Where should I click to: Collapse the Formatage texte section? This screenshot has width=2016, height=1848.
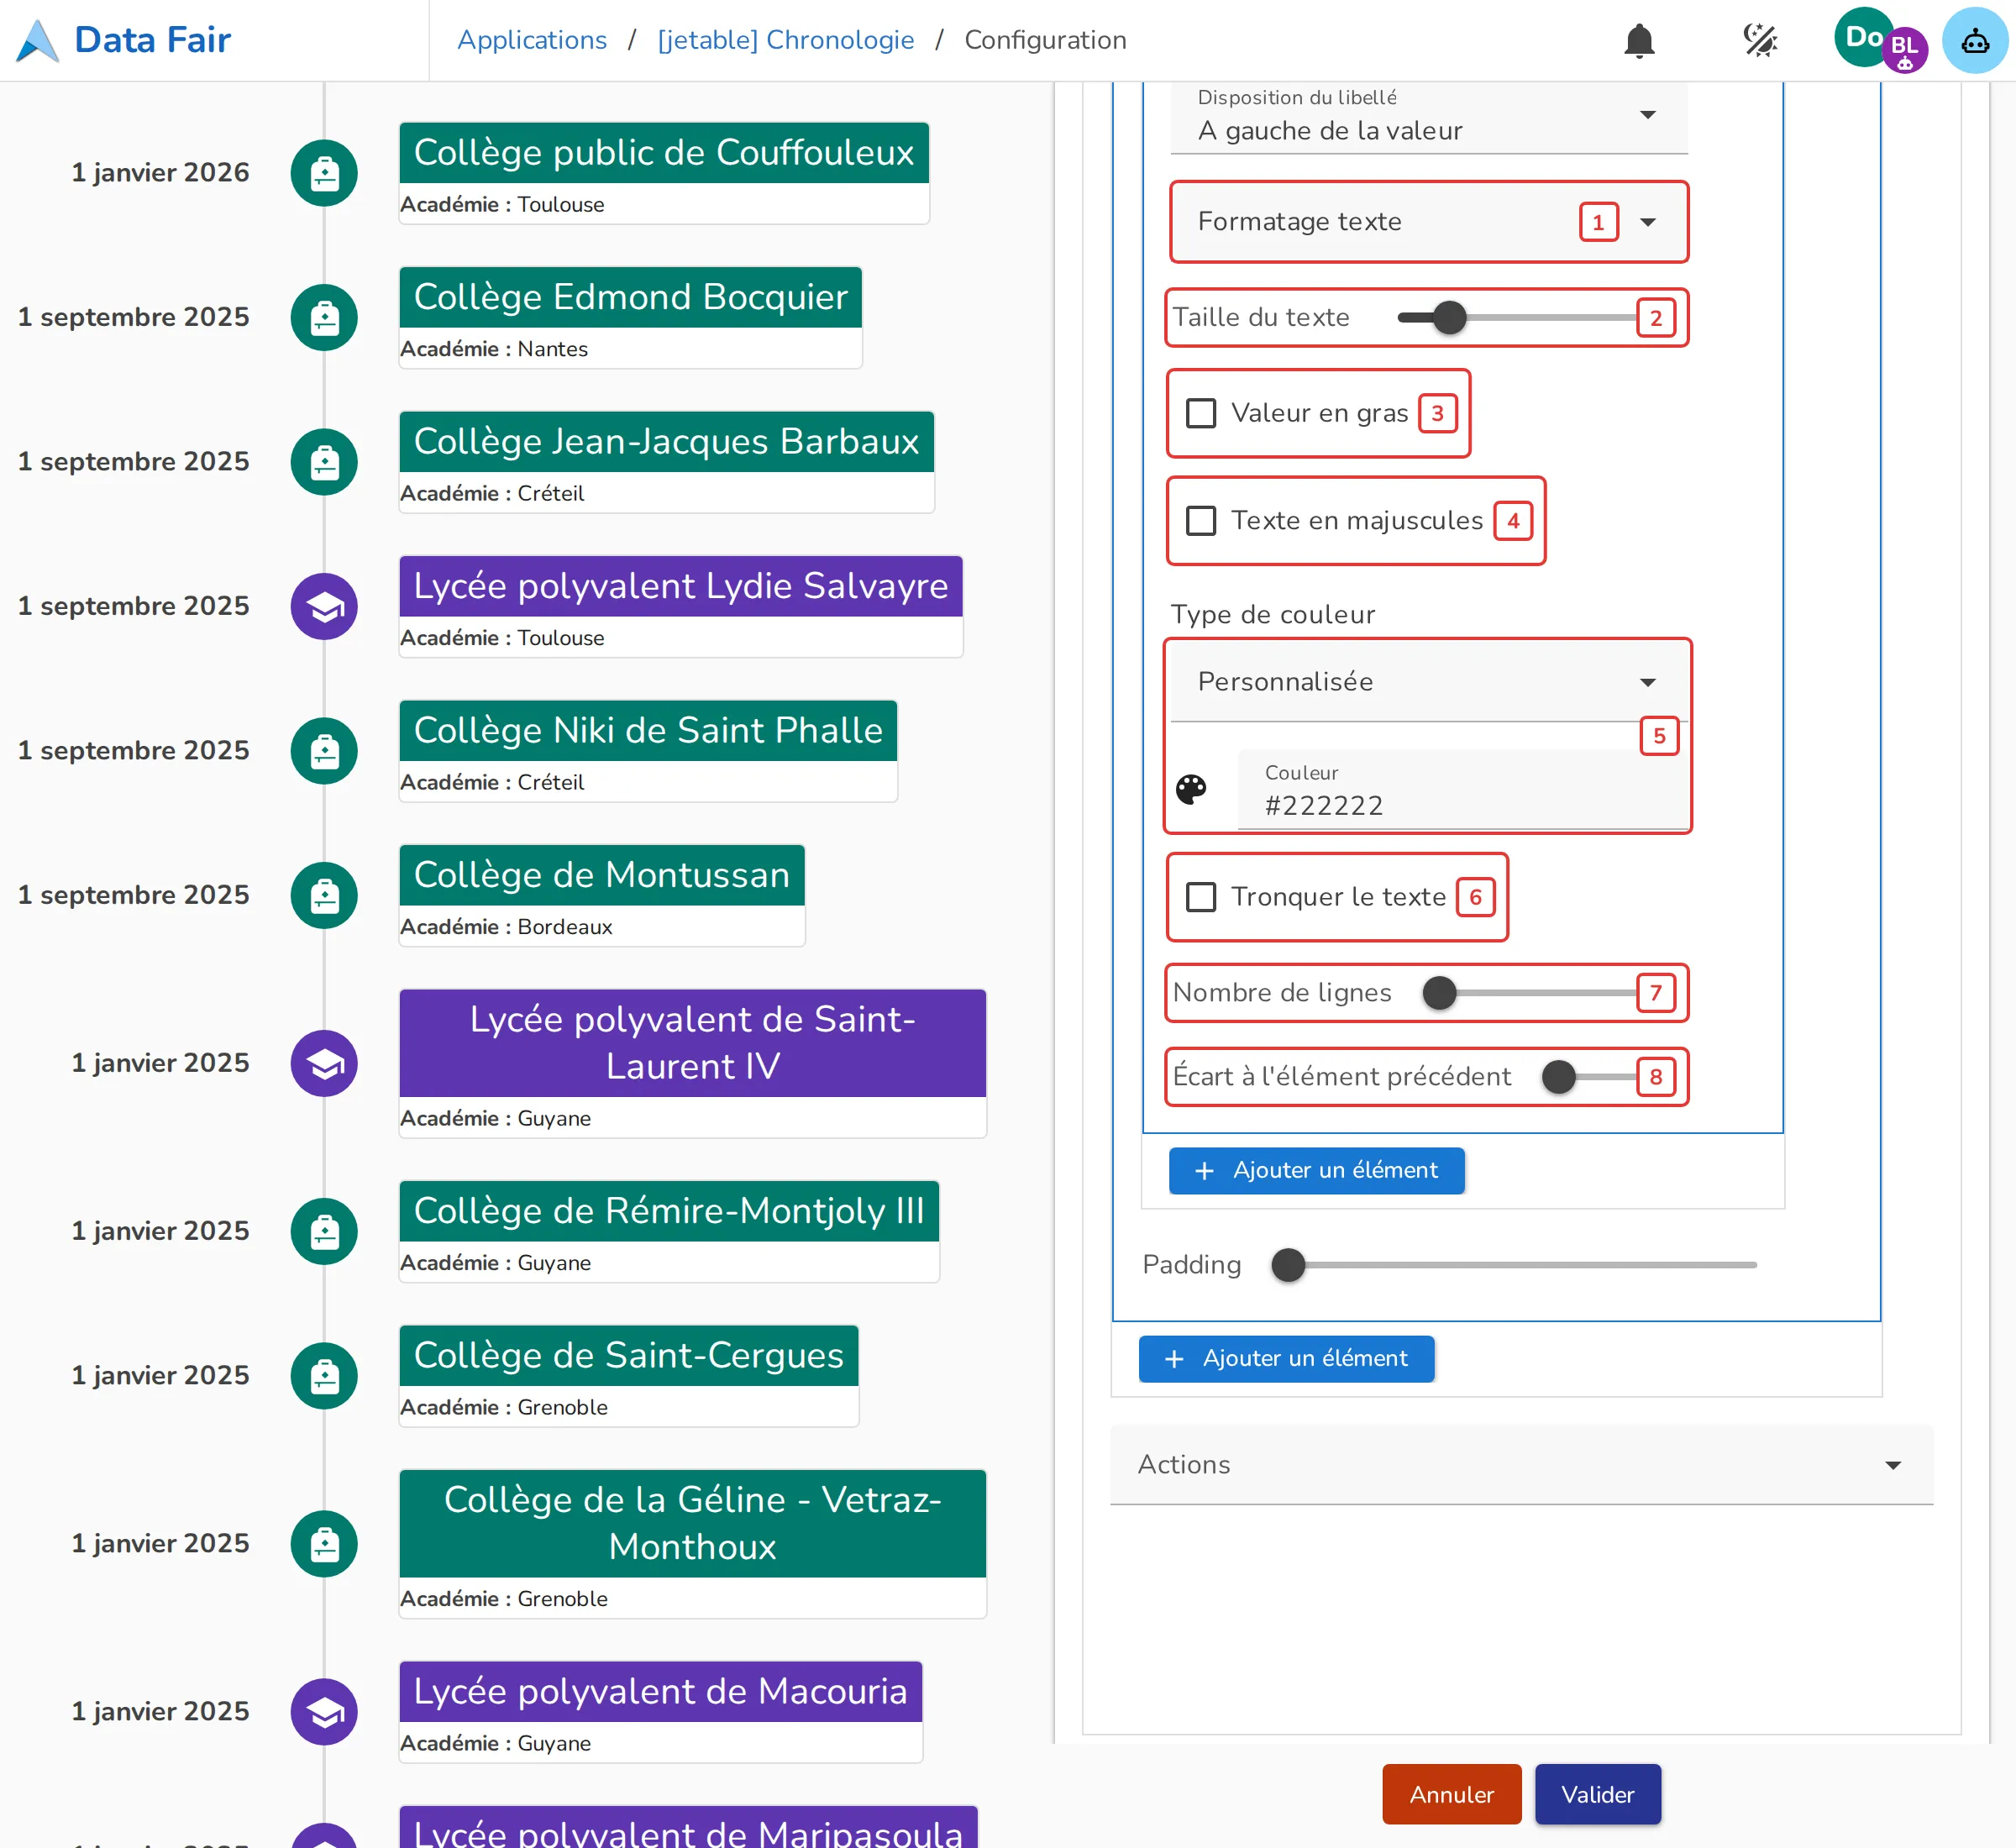point(1429,222)
